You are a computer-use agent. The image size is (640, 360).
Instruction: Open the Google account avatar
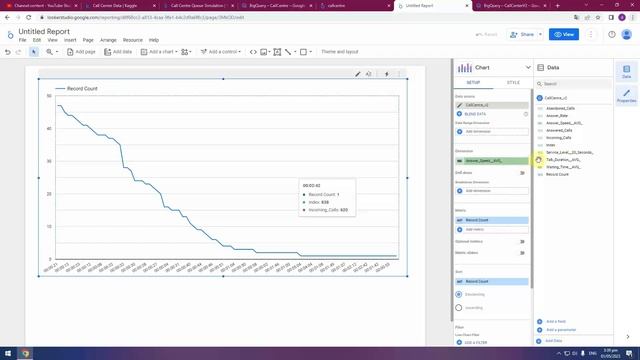click(627, 34)
